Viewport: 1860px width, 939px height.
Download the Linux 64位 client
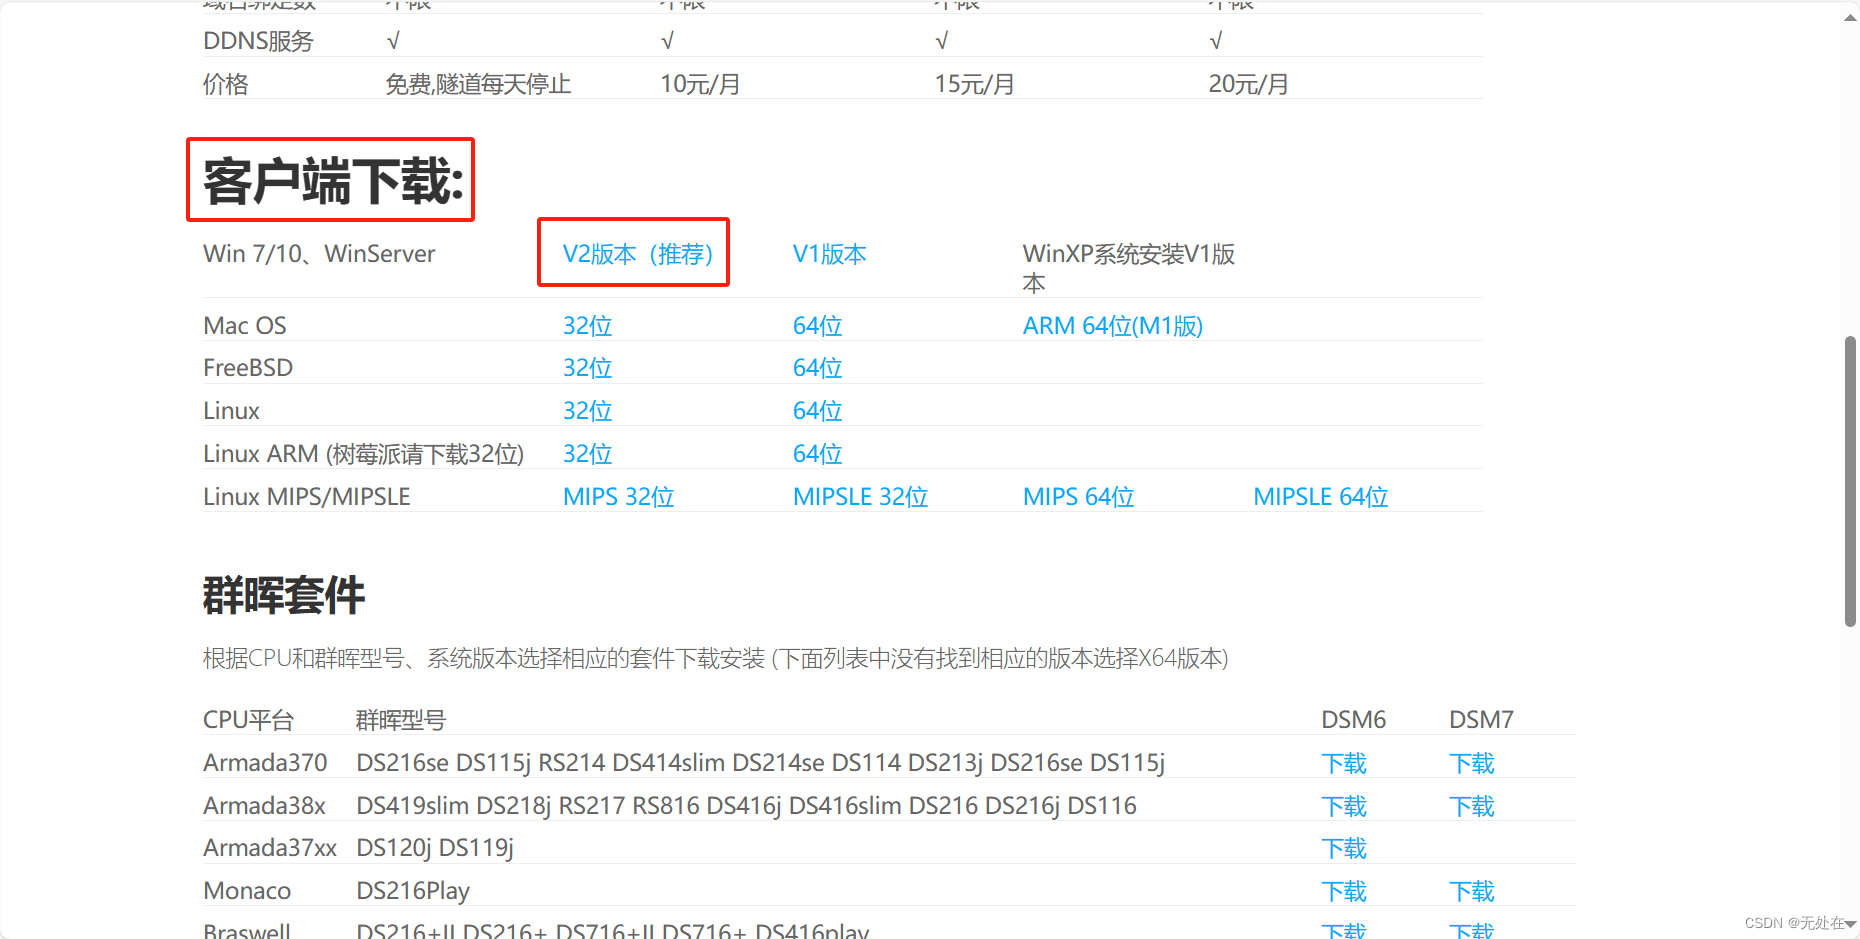point(817,411)
